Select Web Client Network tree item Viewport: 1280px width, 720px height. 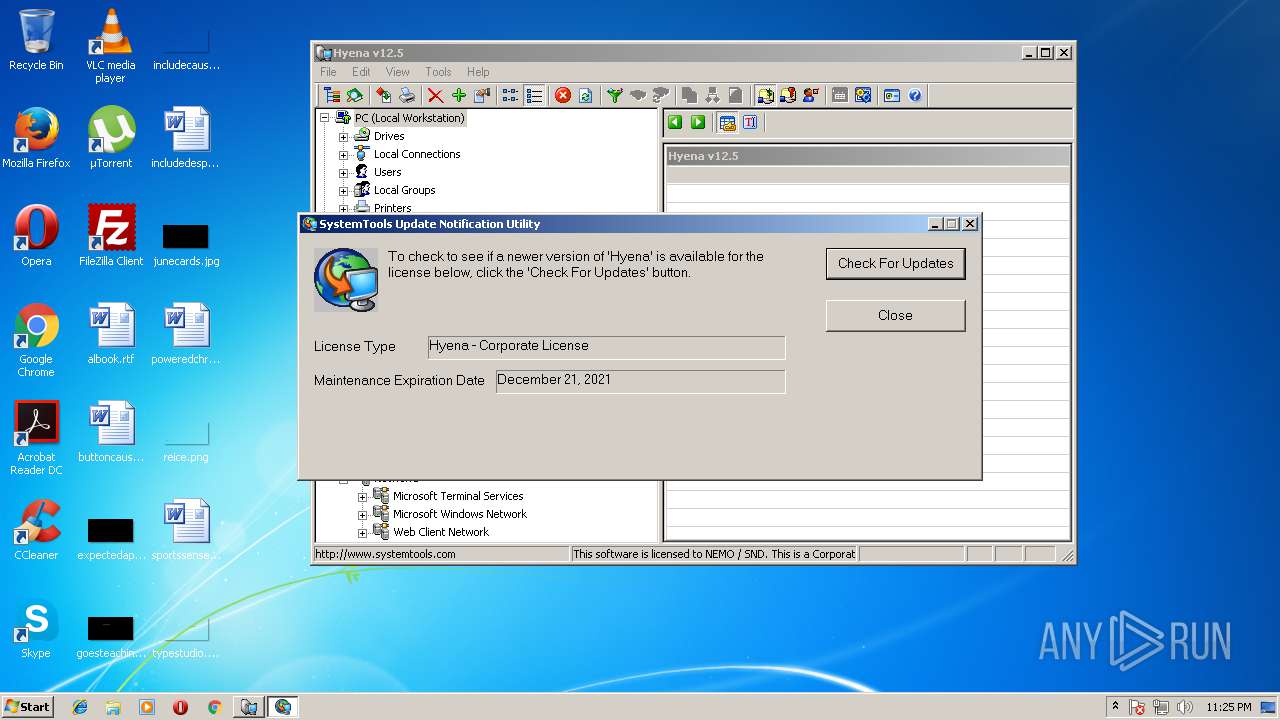[x=441, y=532]
